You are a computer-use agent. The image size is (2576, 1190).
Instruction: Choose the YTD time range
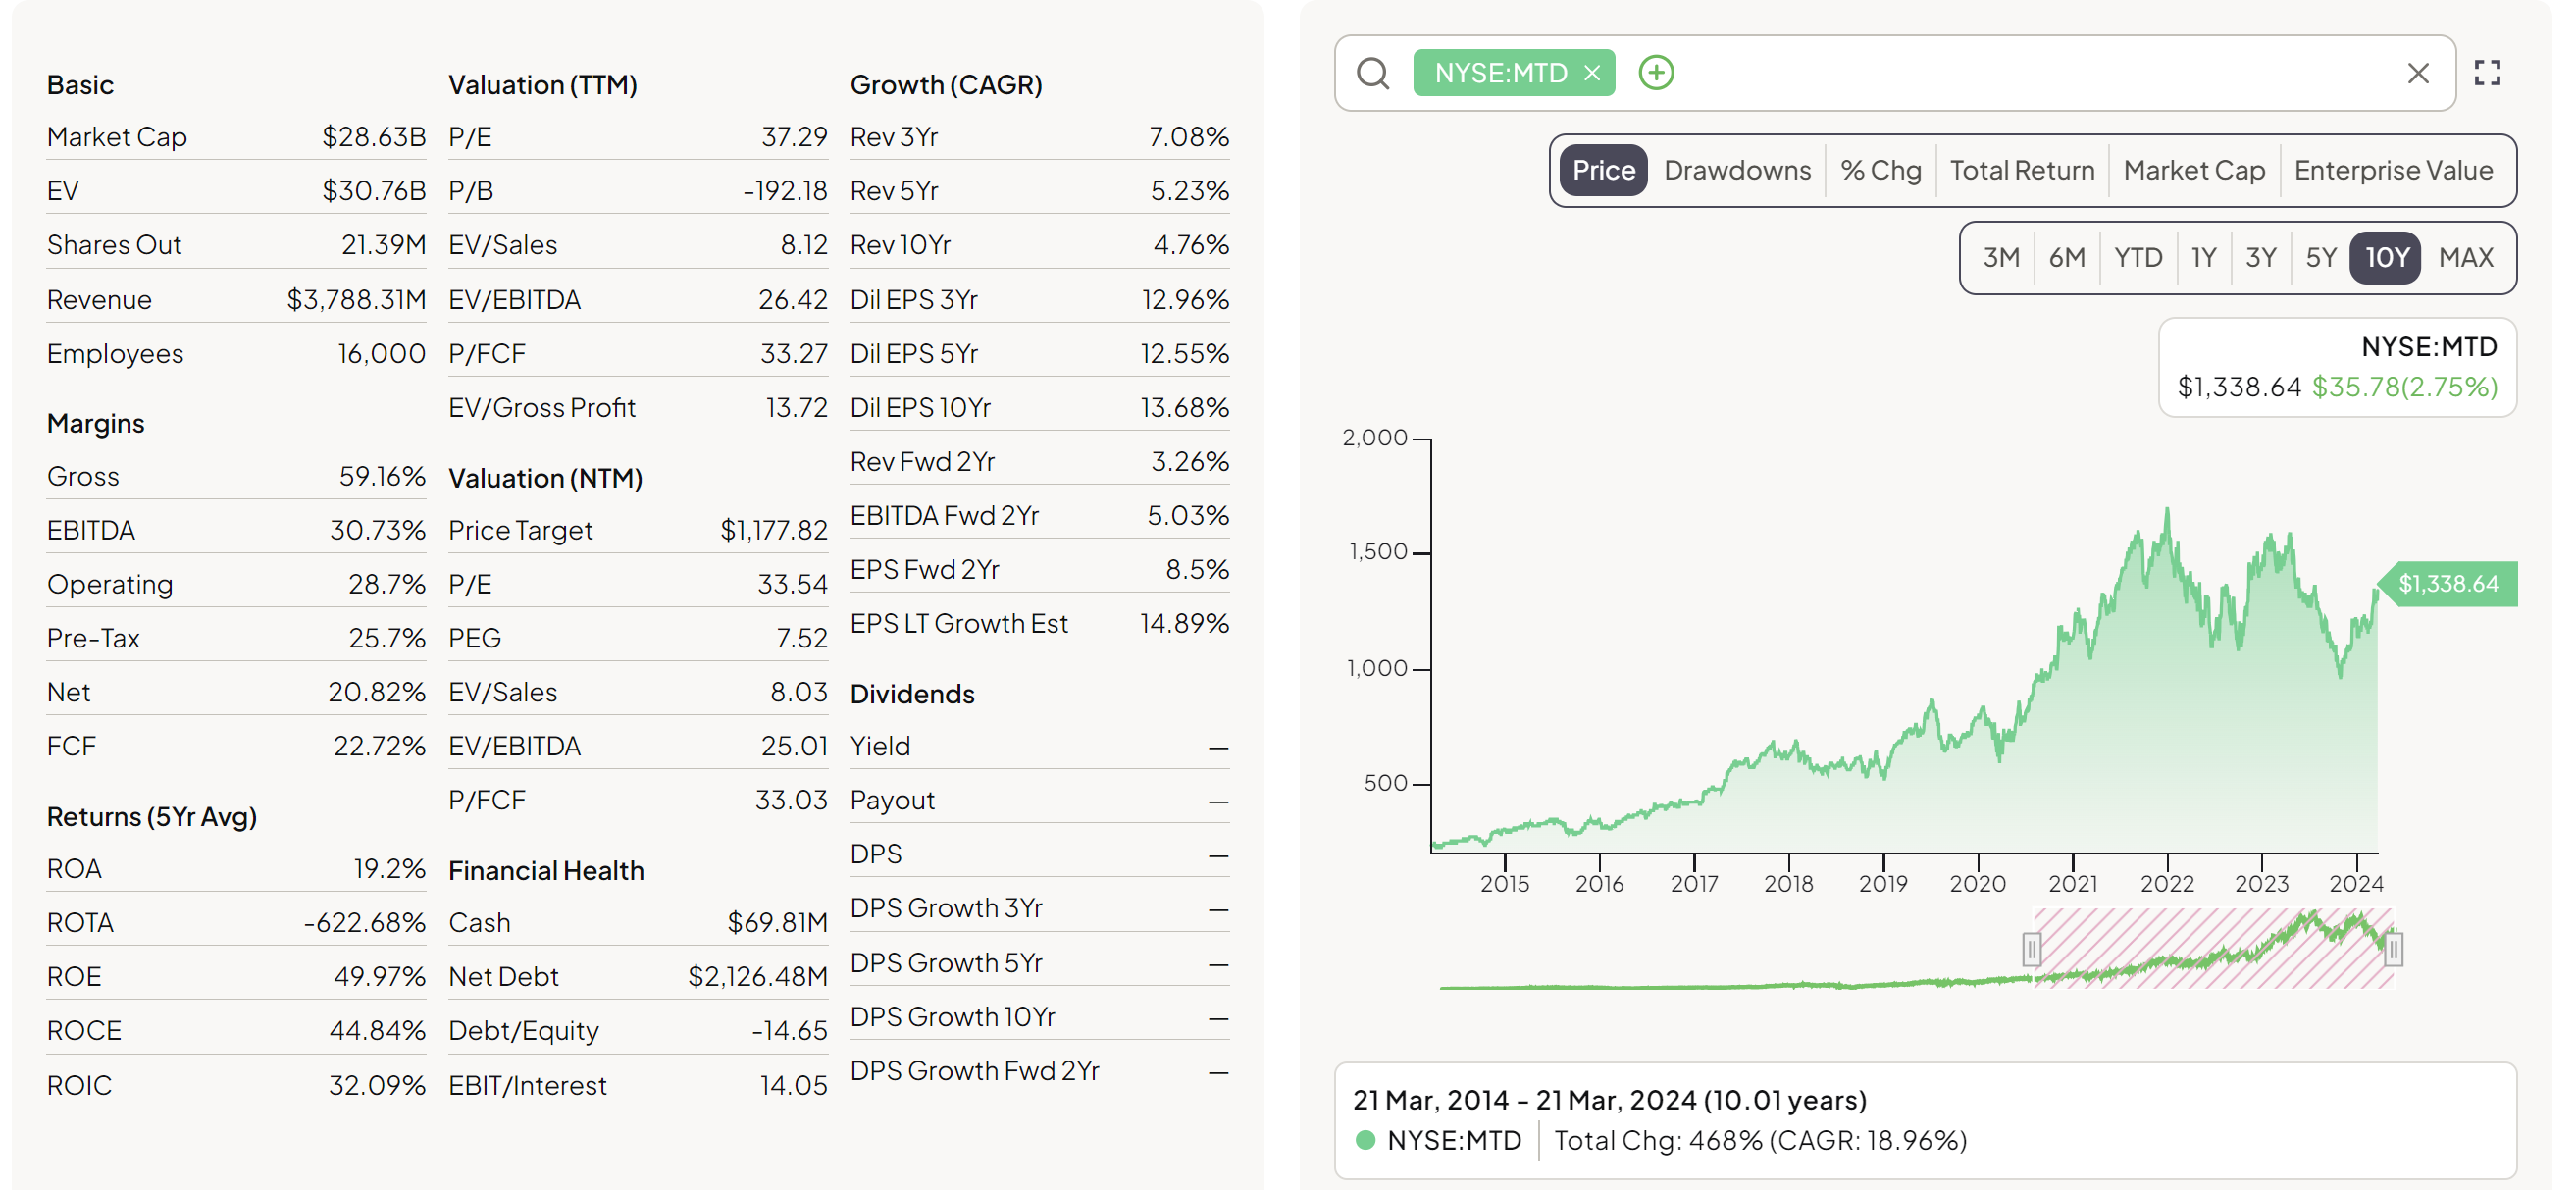click(2137, 258)
